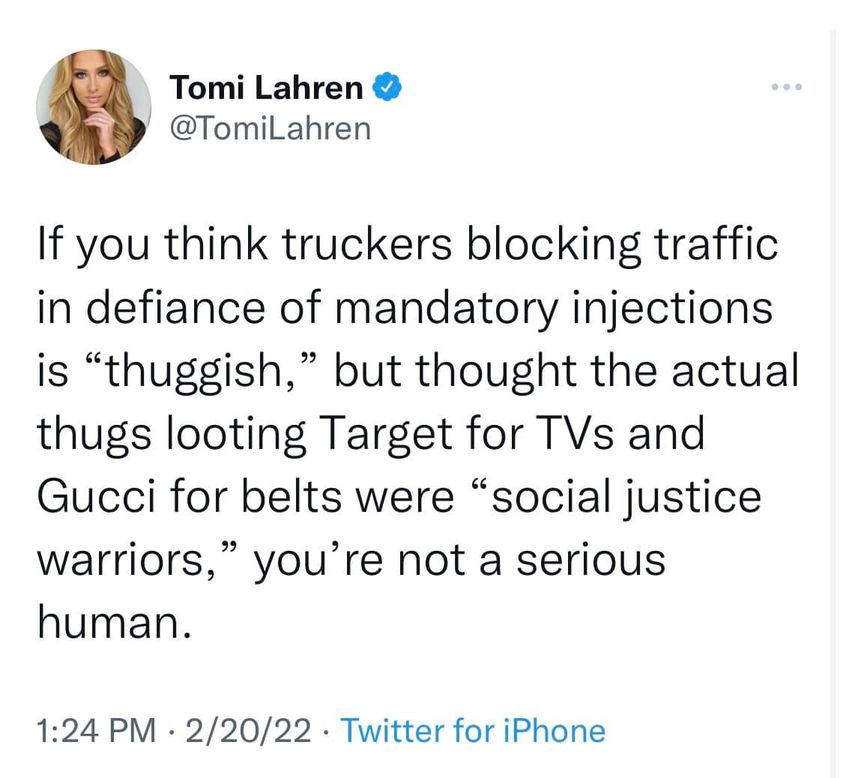Image resolution: width=843 pixels, height=778 pixels.
Task: Click the 1:24 PM timestamp
Action: pos(96,731)
